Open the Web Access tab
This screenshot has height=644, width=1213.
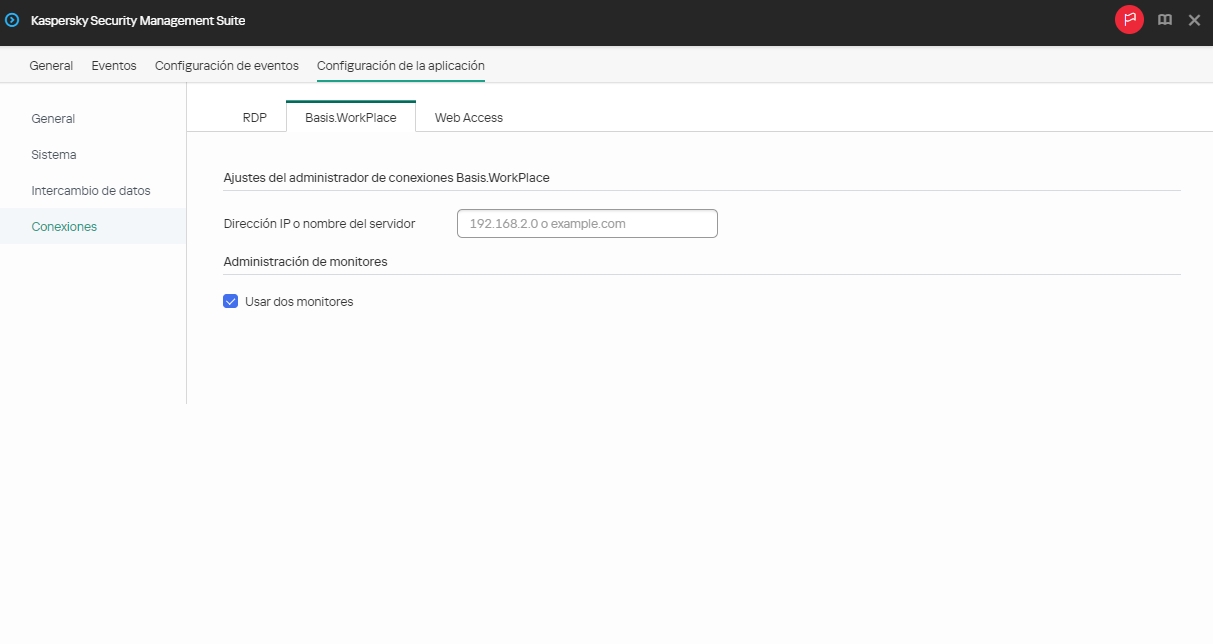pyautogui.click(x=468, y=117)
